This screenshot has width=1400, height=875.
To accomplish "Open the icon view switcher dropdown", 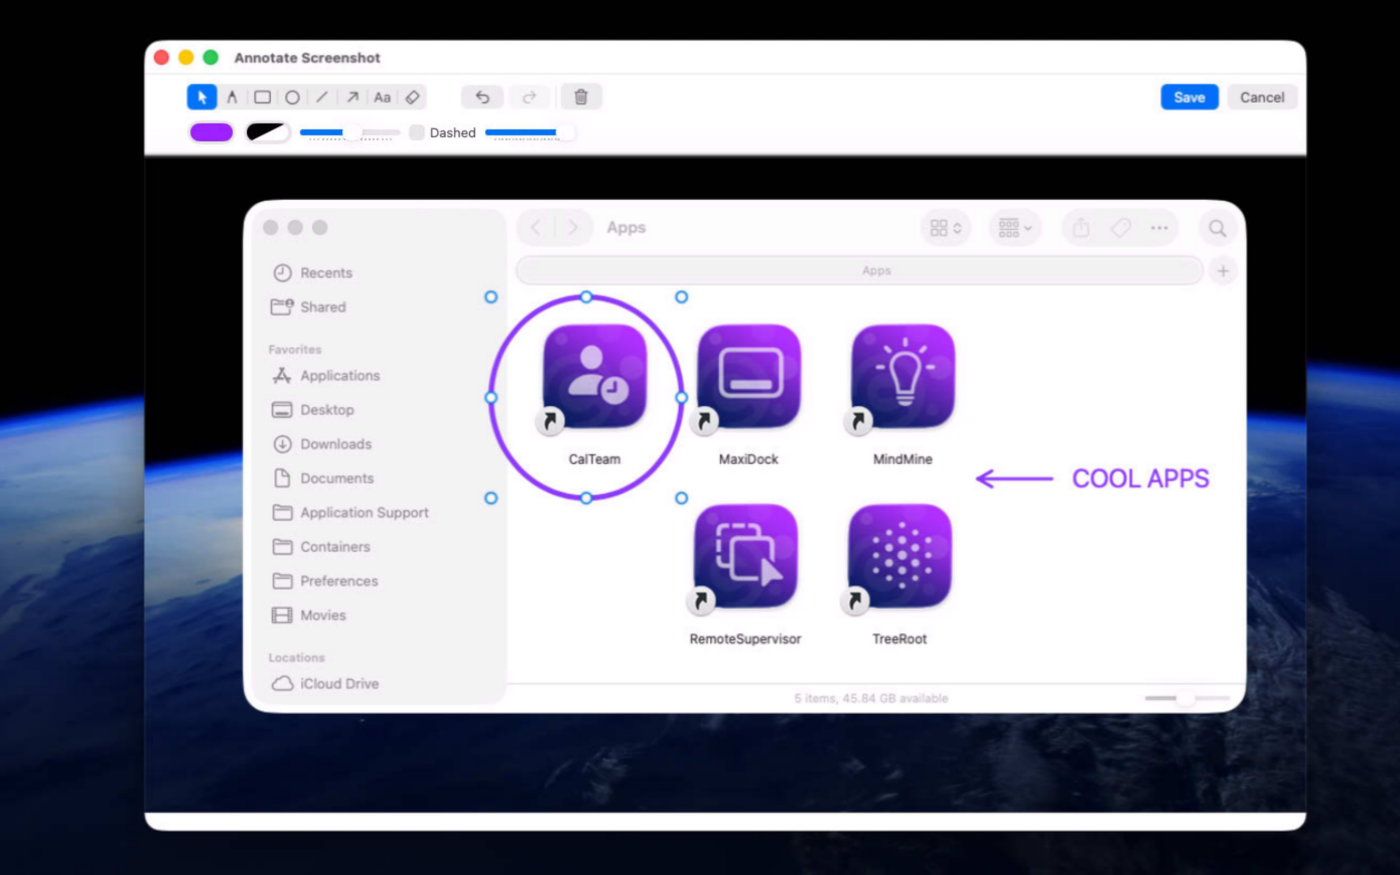I will tap(945, 228).
